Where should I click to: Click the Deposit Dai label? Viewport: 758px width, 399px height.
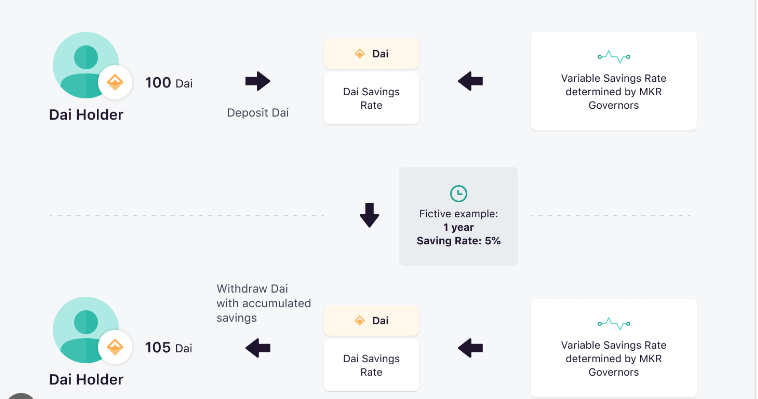pos(258,113)
